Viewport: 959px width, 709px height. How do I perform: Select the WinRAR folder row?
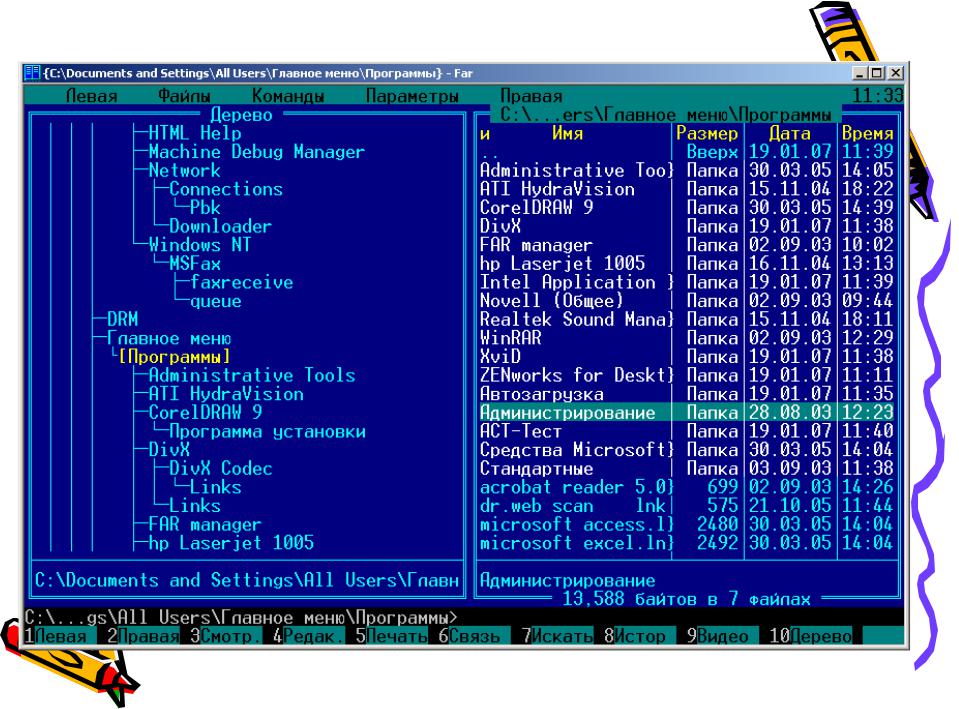687,338
